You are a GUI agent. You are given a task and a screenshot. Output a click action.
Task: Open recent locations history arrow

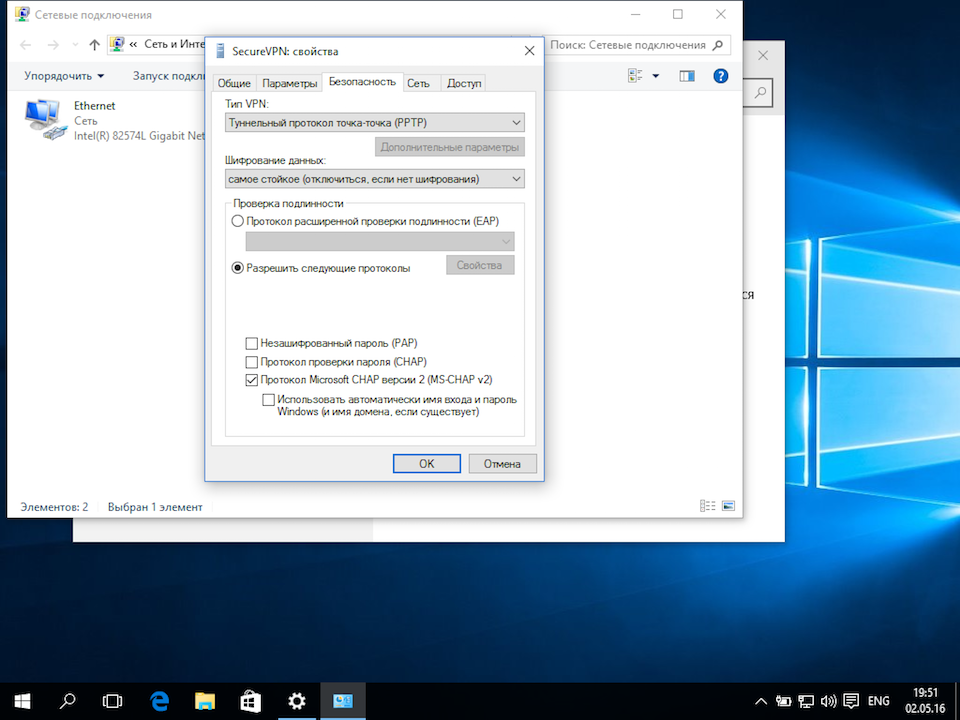(75, 45)
